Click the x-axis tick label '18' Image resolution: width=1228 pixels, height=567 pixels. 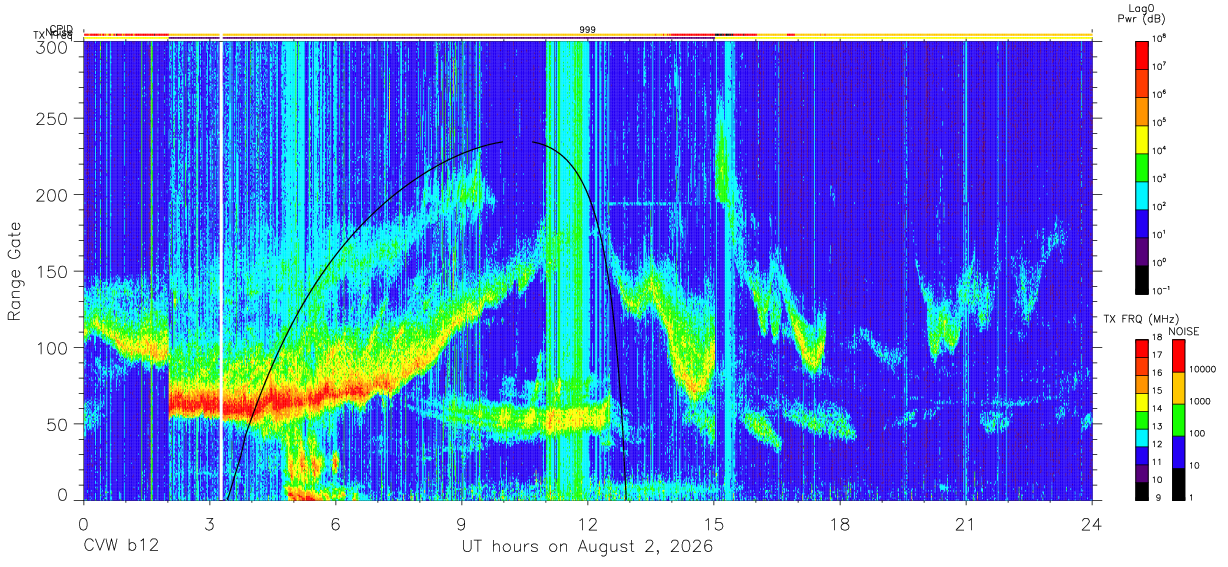[840, 523]
